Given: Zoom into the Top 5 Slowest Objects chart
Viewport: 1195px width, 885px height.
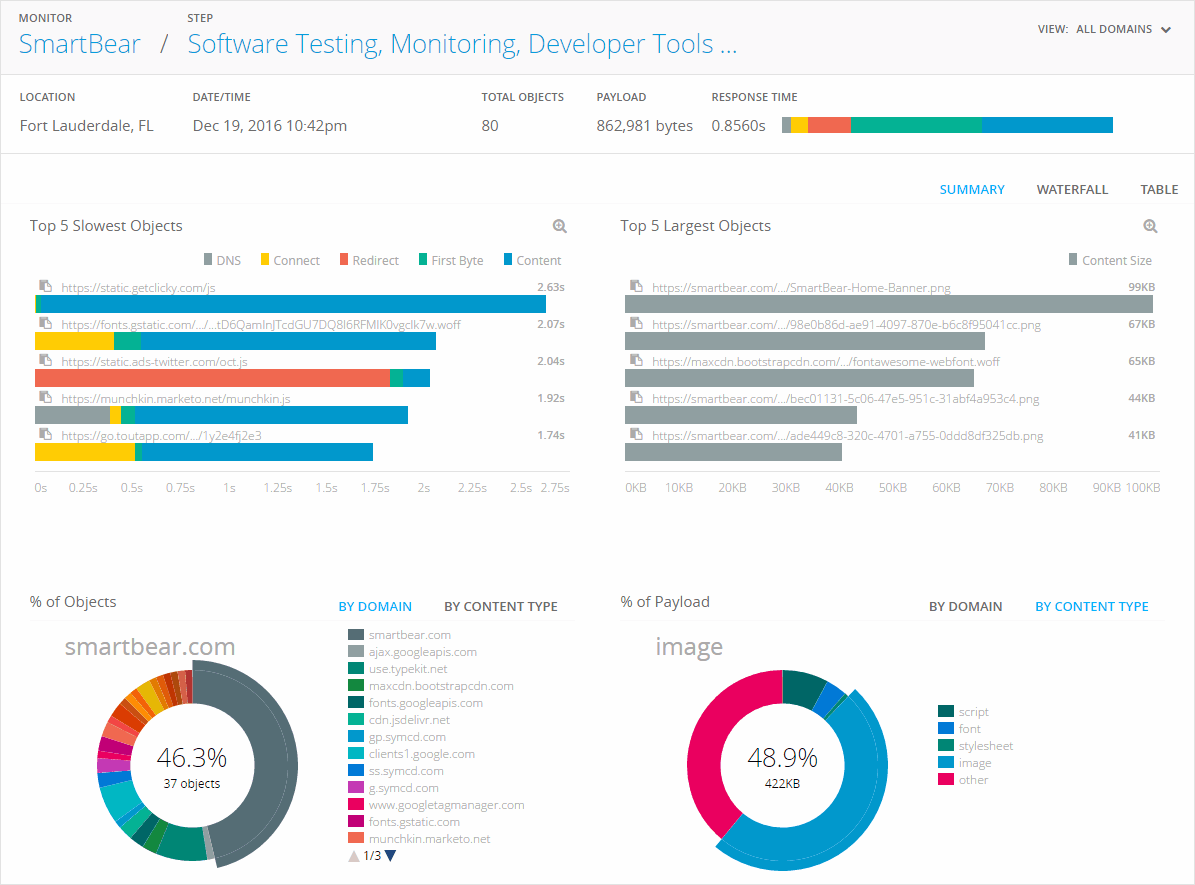Looking at the screenshot, I should pyautogui.click(x=559, y=226).
